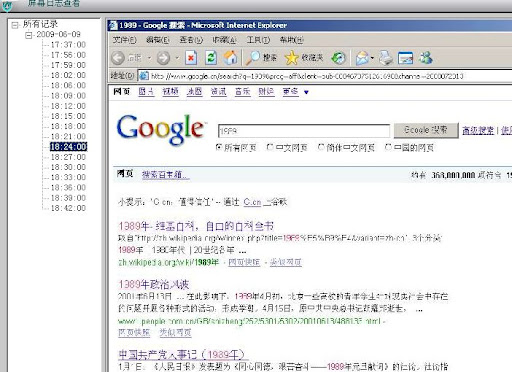Click the IE Forward arrow icon

pos(163,58)
